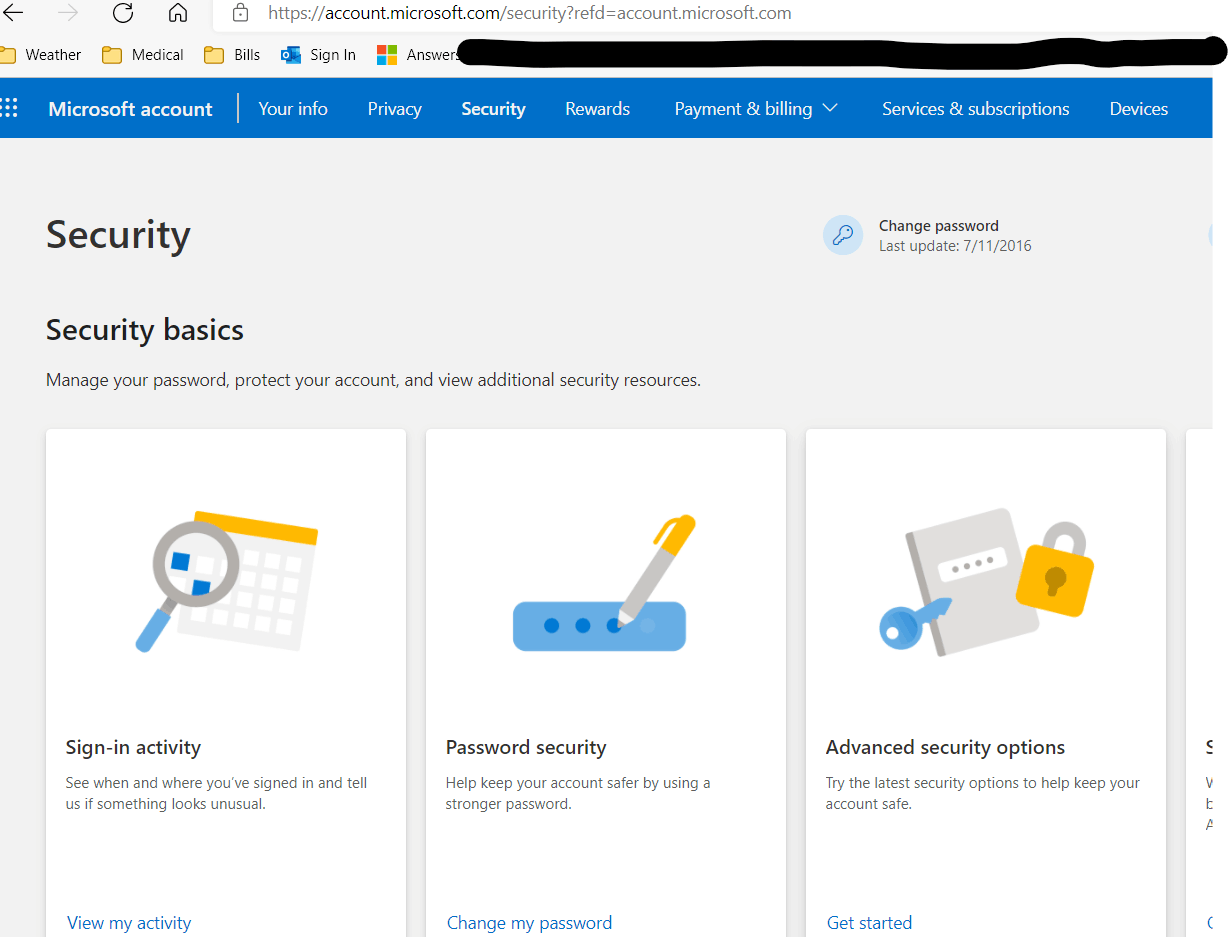Navigate back in the browser
1229x937 pixels.
click(x=14, y=14)
